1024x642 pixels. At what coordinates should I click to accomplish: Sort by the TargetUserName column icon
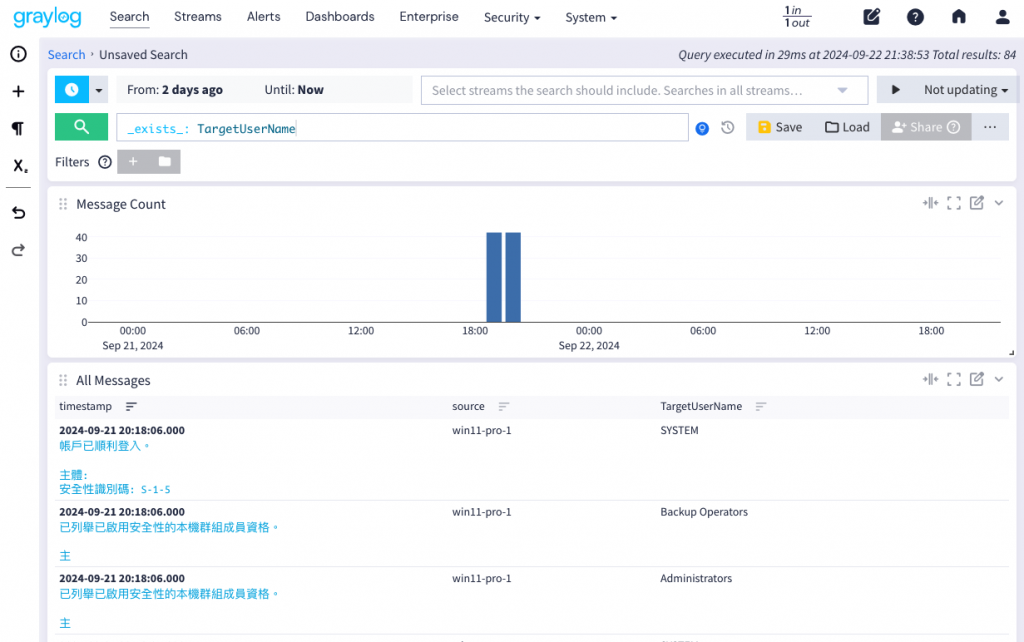tap(761, 406)
